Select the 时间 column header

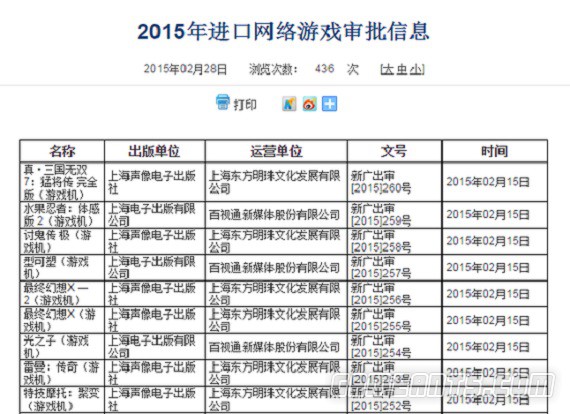[495, 151]
